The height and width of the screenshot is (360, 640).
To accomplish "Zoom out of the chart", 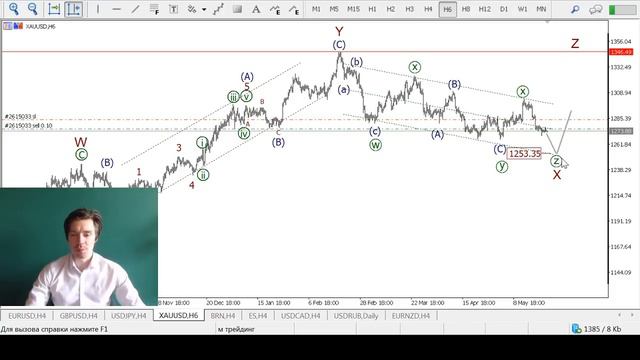I will [x=33, y=9].
